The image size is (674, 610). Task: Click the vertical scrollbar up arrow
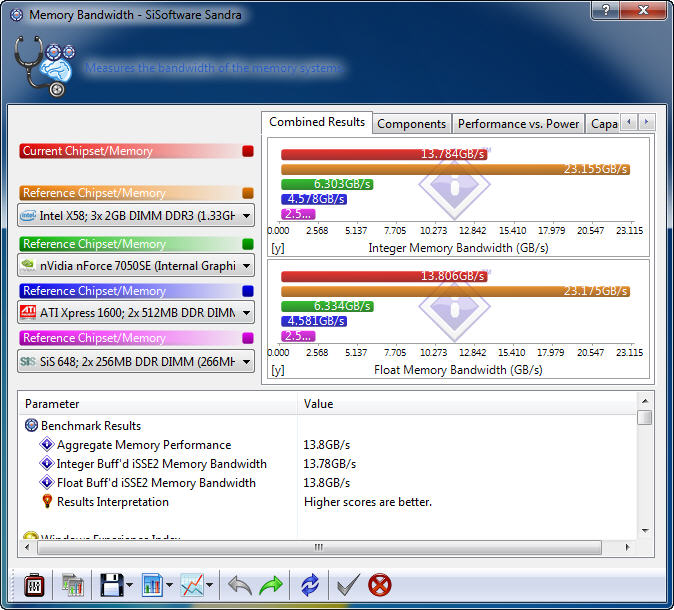point(645,401)
